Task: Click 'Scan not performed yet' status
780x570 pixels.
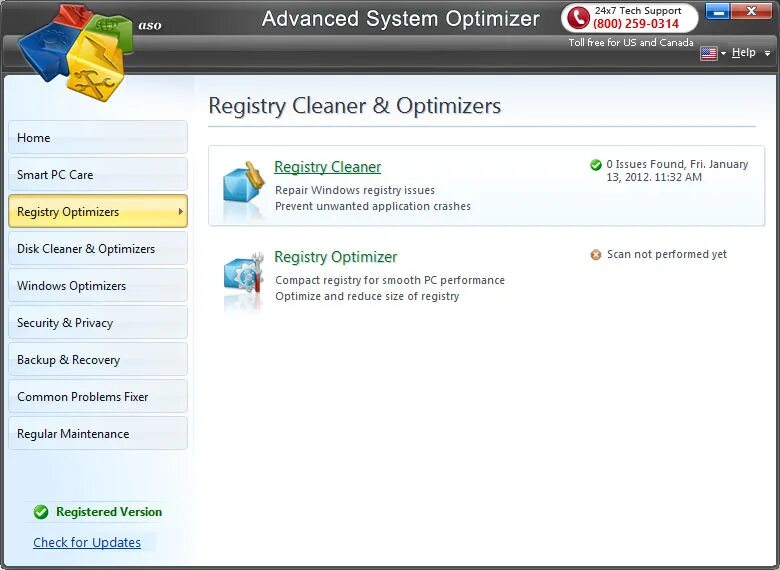Action: [x=667, y=254]
